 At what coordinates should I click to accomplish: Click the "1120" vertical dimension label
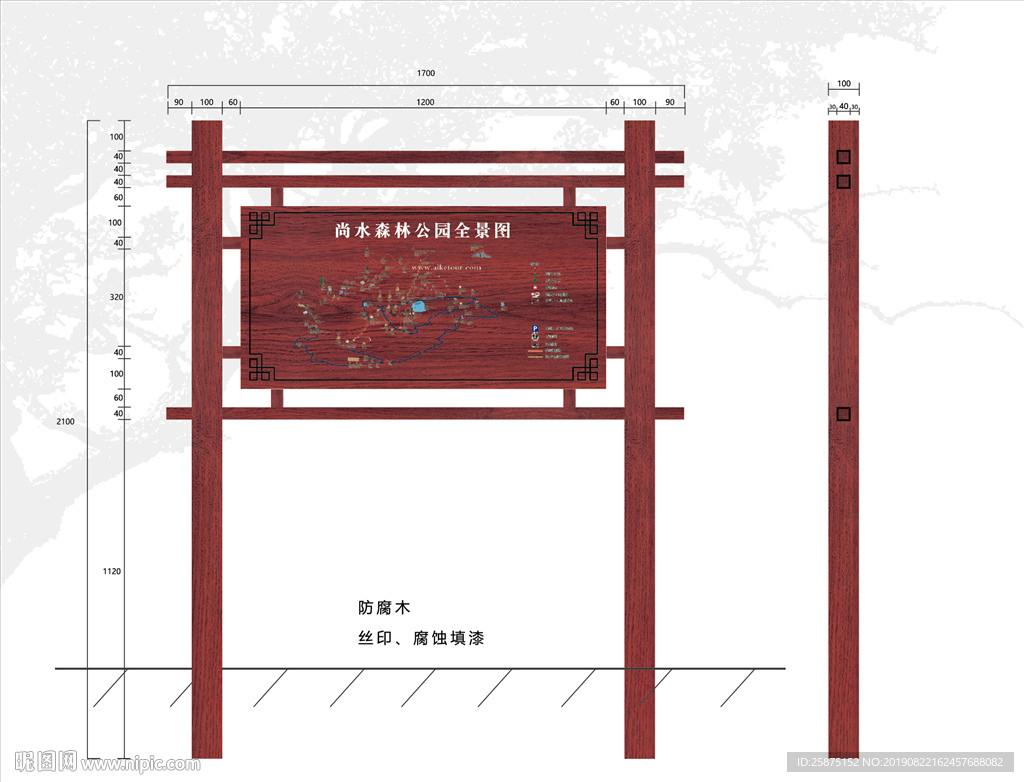coord(112,571)
